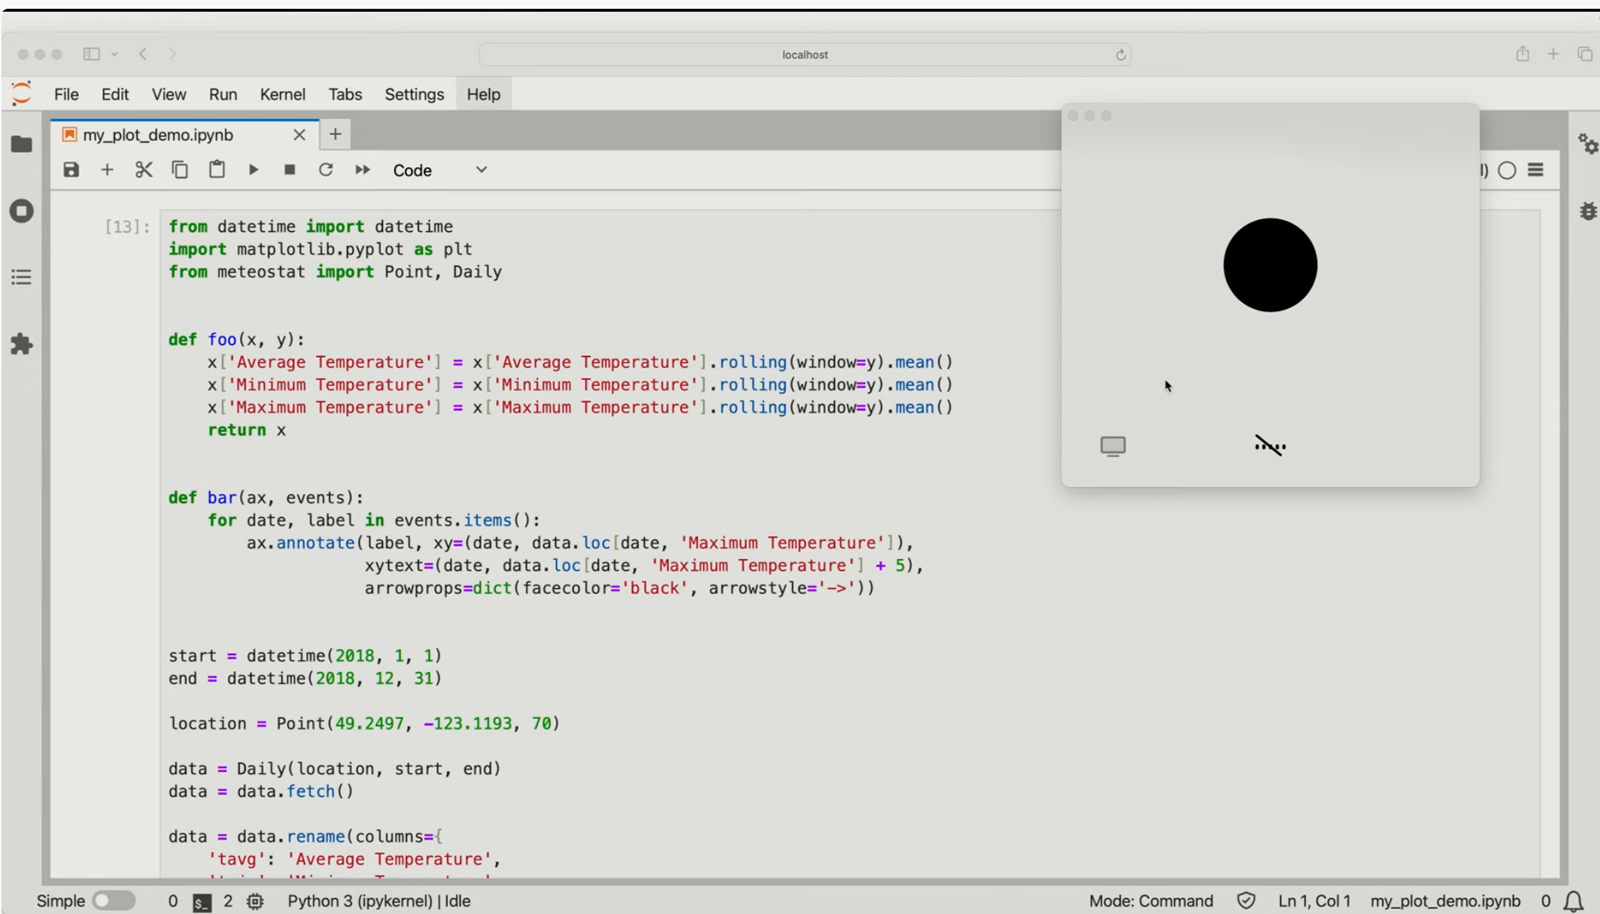Open the notebook toolbar hamburger menu icon
The width and height of the screenshot is (1600, 914).
pos(1536,170)
